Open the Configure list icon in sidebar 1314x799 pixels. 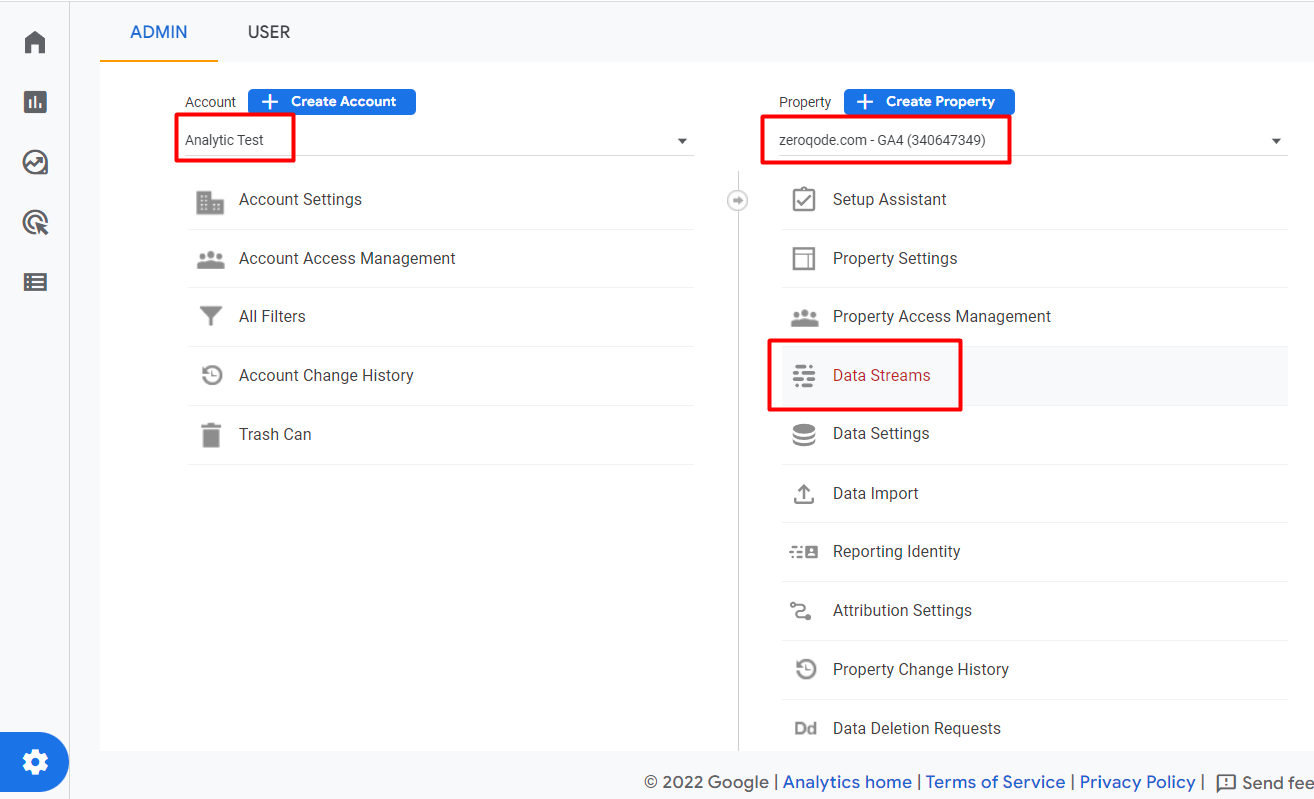pyautogui.click(x=35, y=282)
